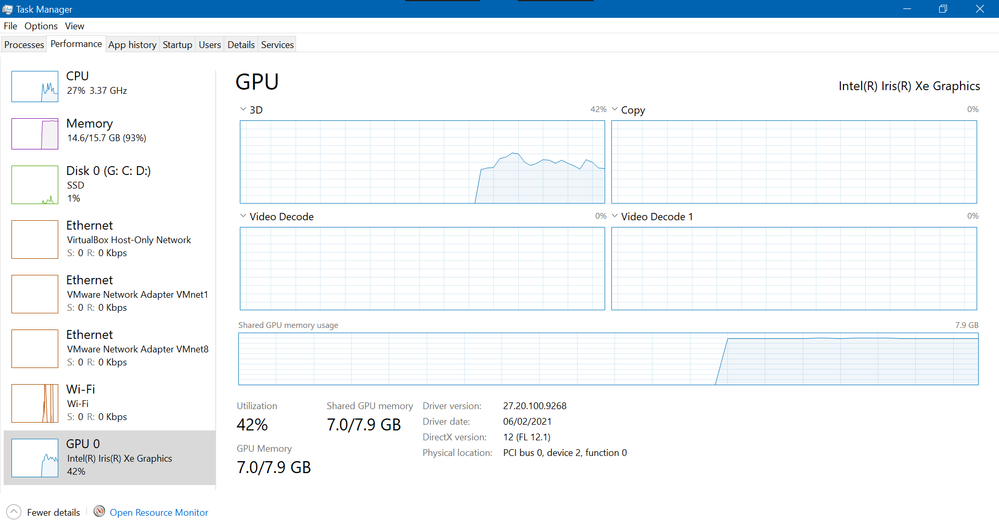This screenshot has width=999, height=531.
Task: Switch to the Details tab
Action: (x=241, y=45)
